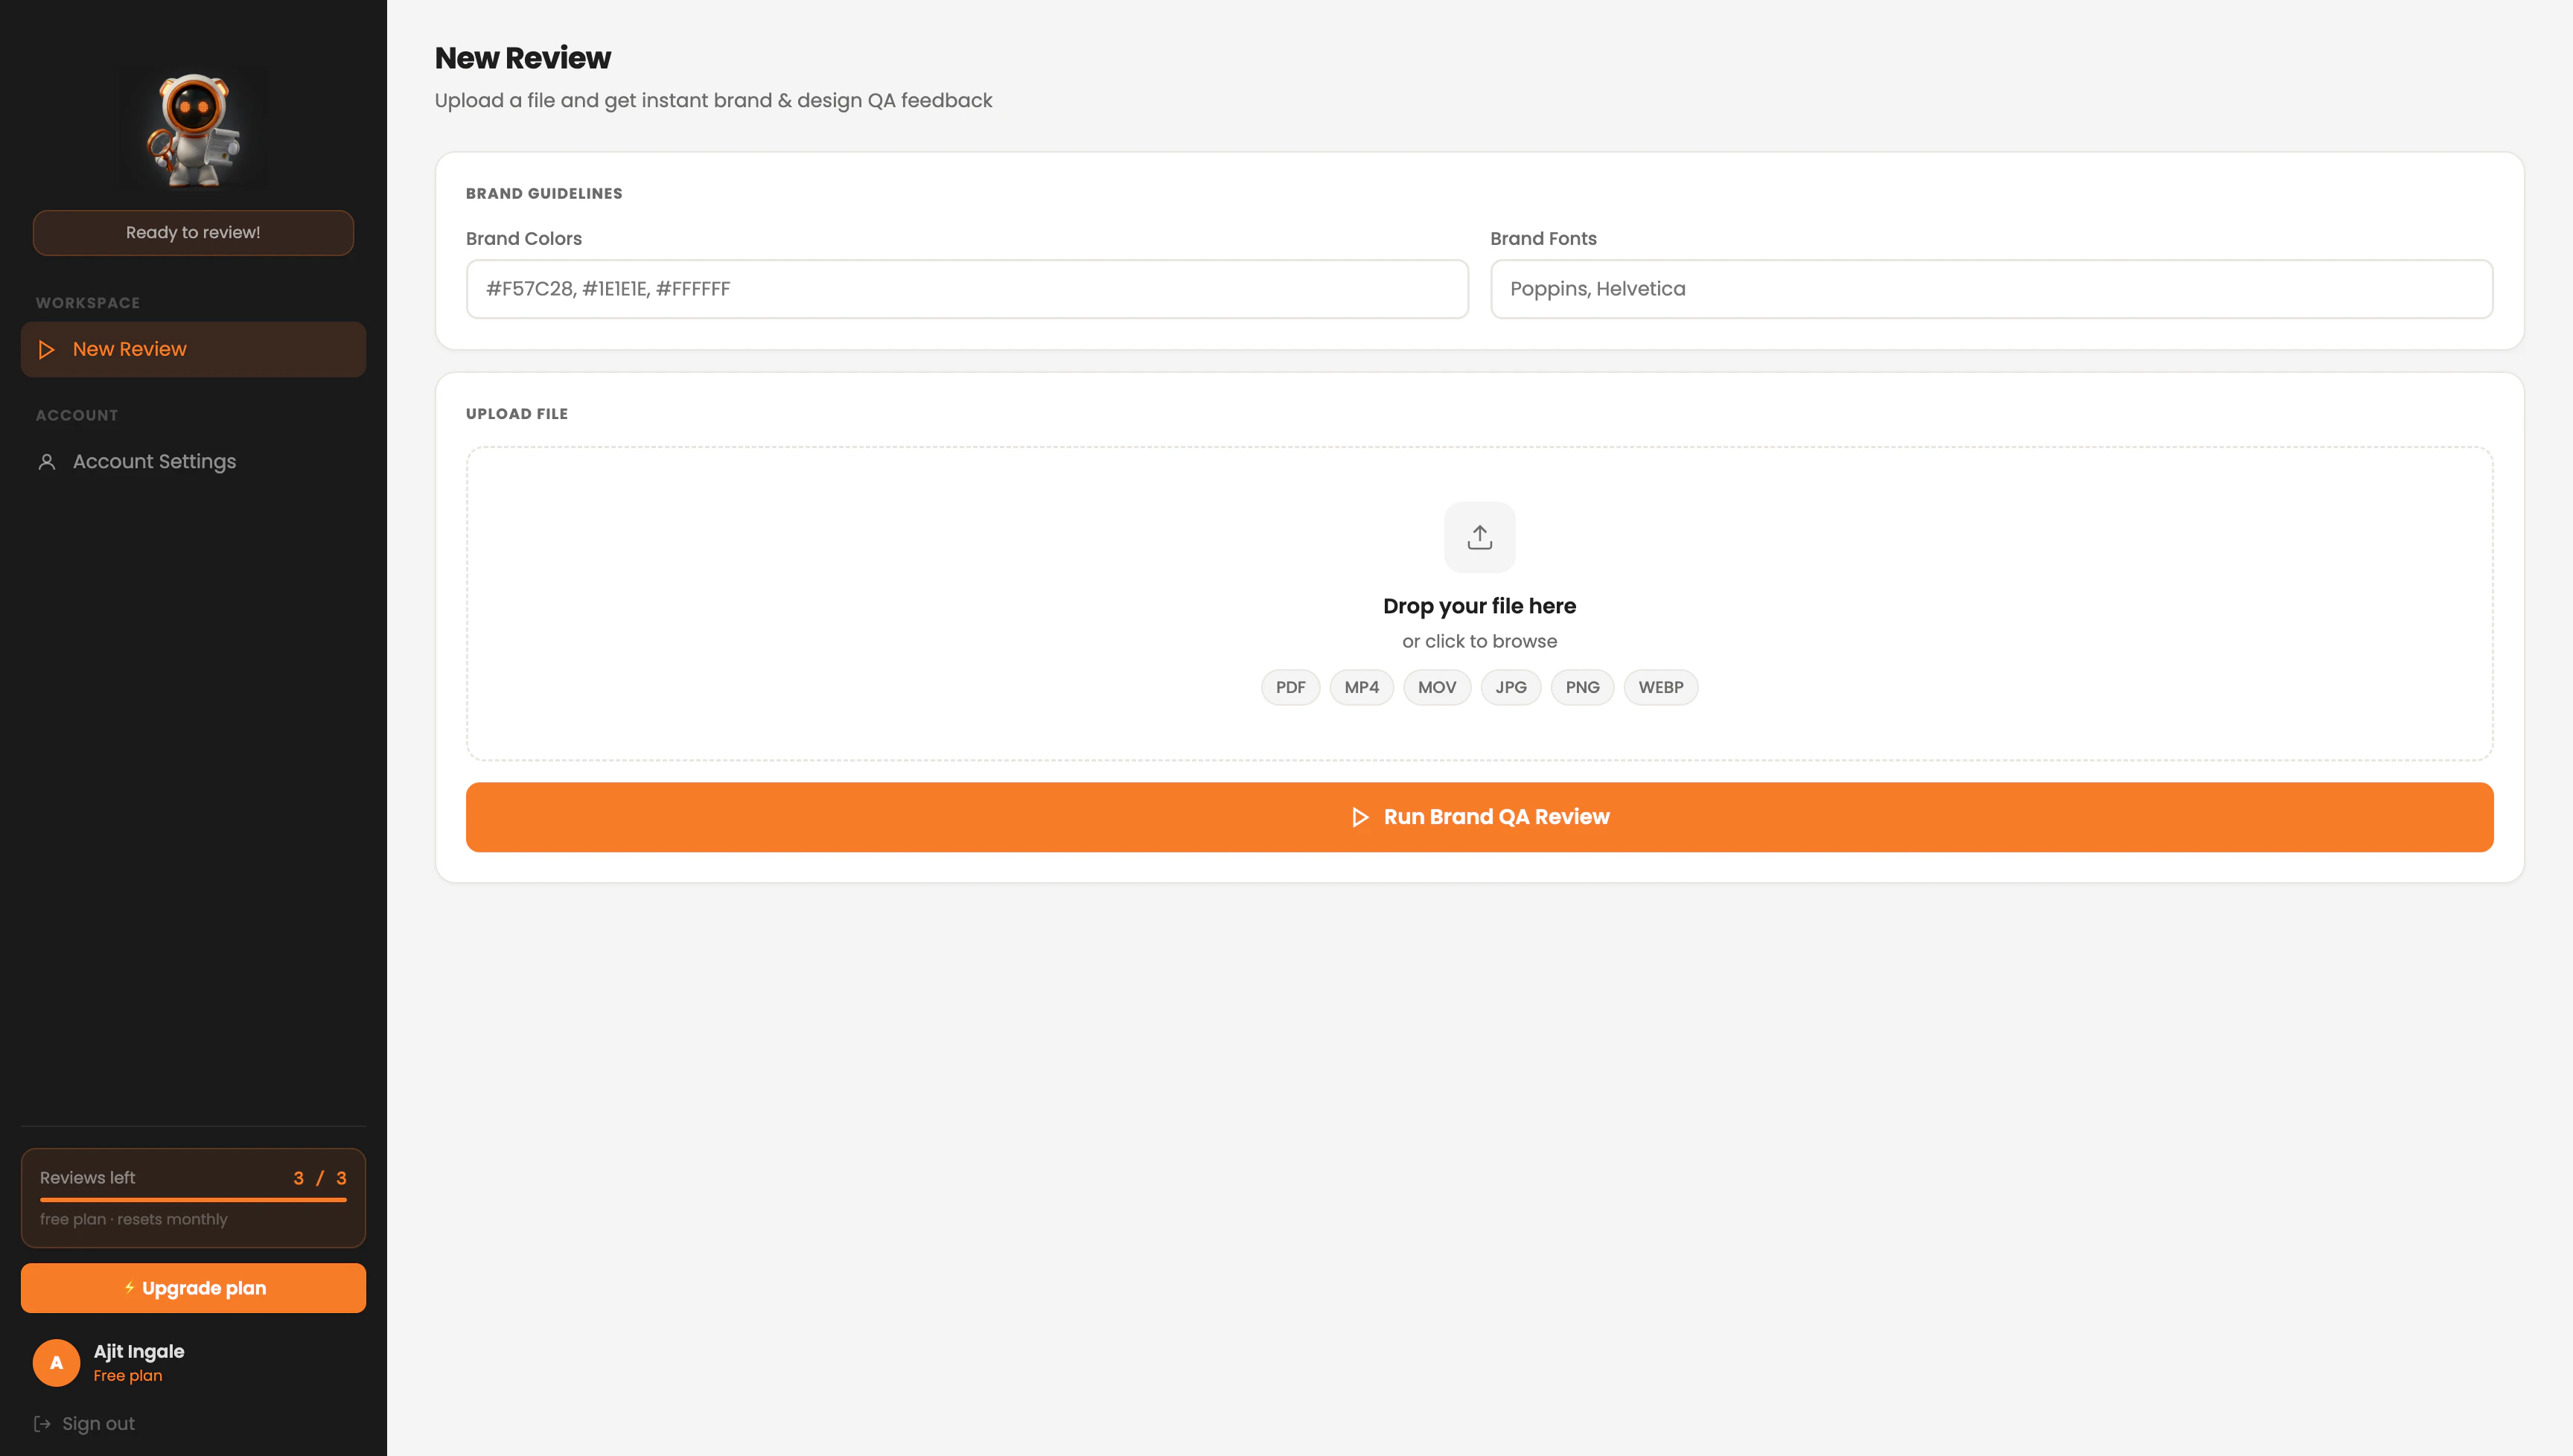Select the PNG format chip
This screenshot has height=1456, width=2573.
[x=1582, y=687]
